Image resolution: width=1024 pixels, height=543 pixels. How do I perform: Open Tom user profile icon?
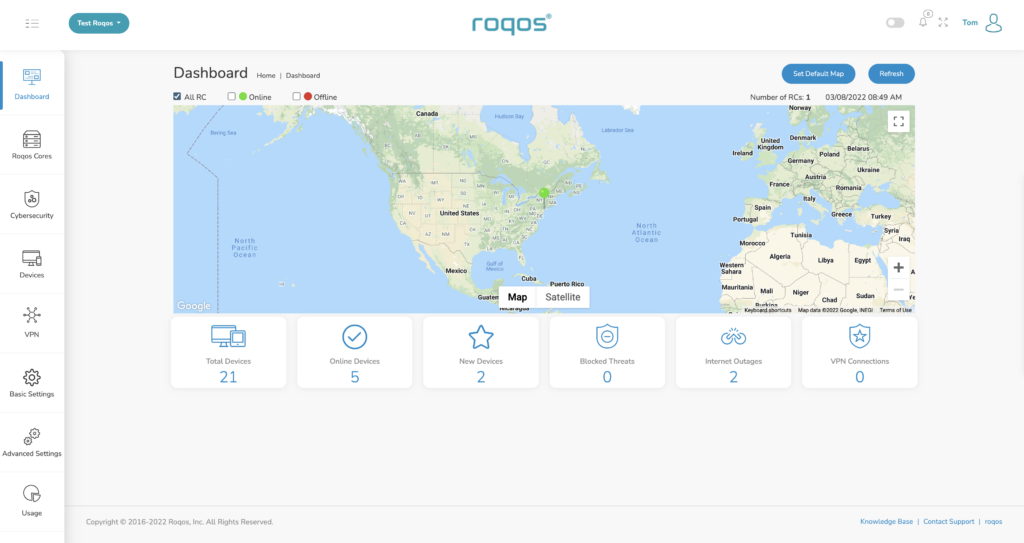[993, 23]
